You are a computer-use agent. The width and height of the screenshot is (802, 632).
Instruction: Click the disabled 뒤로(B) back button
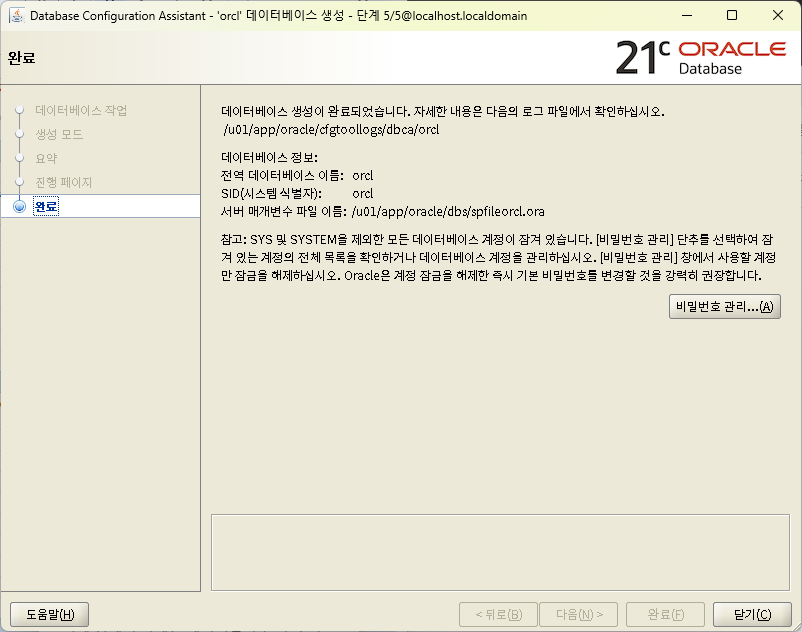click(x=498, y=614)
